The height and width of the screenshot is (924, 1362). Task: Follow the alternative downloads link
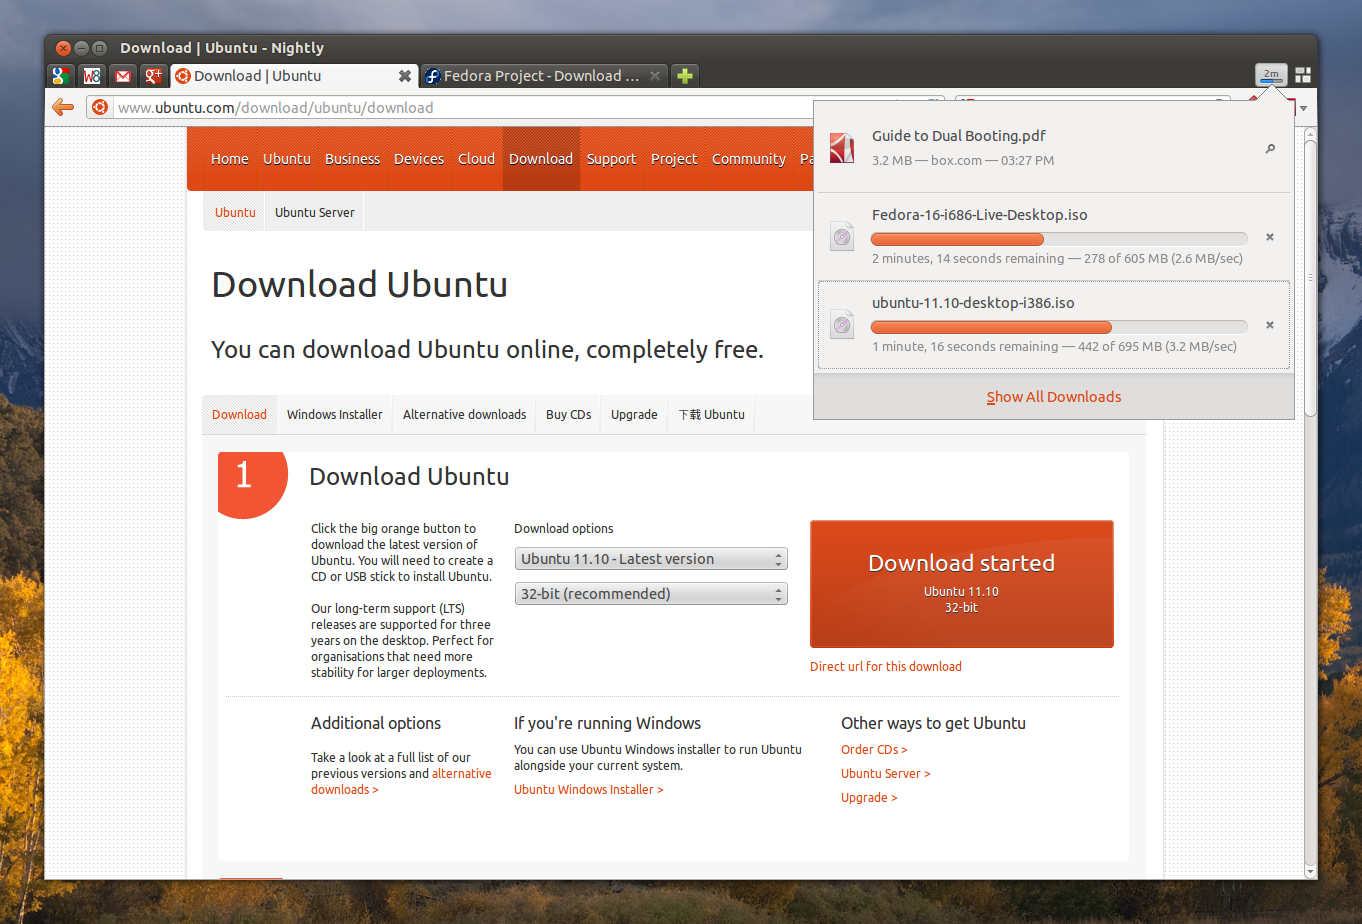[x=401, y=782]
